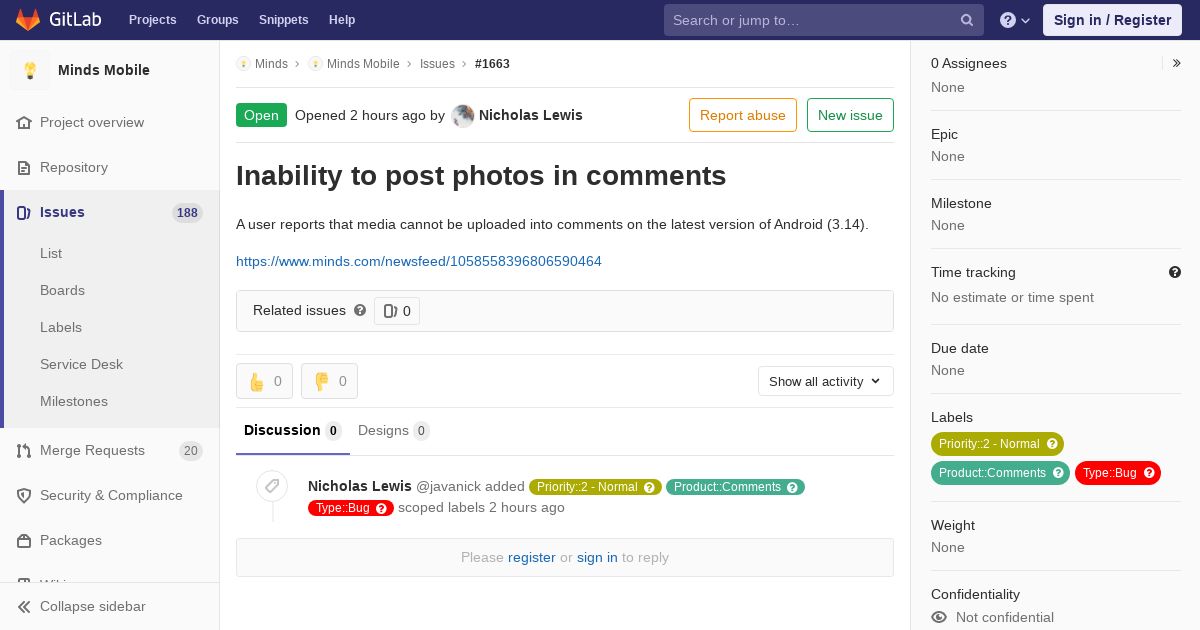Click the Project overview home icon
This screenshot has height=630, width=1200.
tap(24, 123)
